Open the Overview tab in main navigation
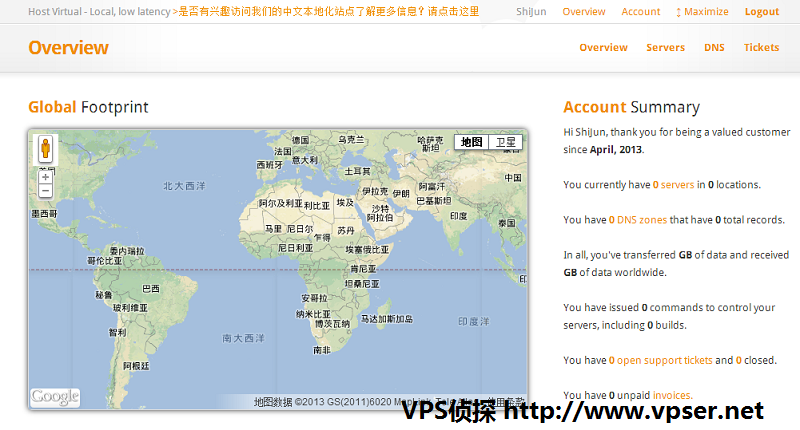The height and width of the screenshot is (430, 800). point(603,47)
